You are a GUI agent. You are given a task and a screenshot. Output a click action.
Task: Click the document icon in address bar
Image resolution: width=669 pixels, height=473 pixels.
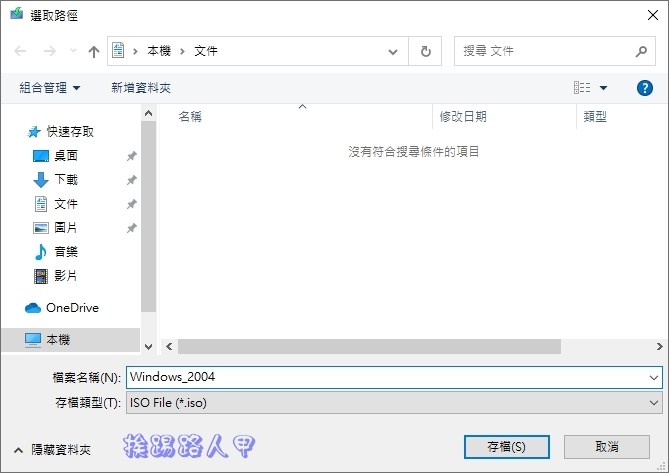pos(118,51)
